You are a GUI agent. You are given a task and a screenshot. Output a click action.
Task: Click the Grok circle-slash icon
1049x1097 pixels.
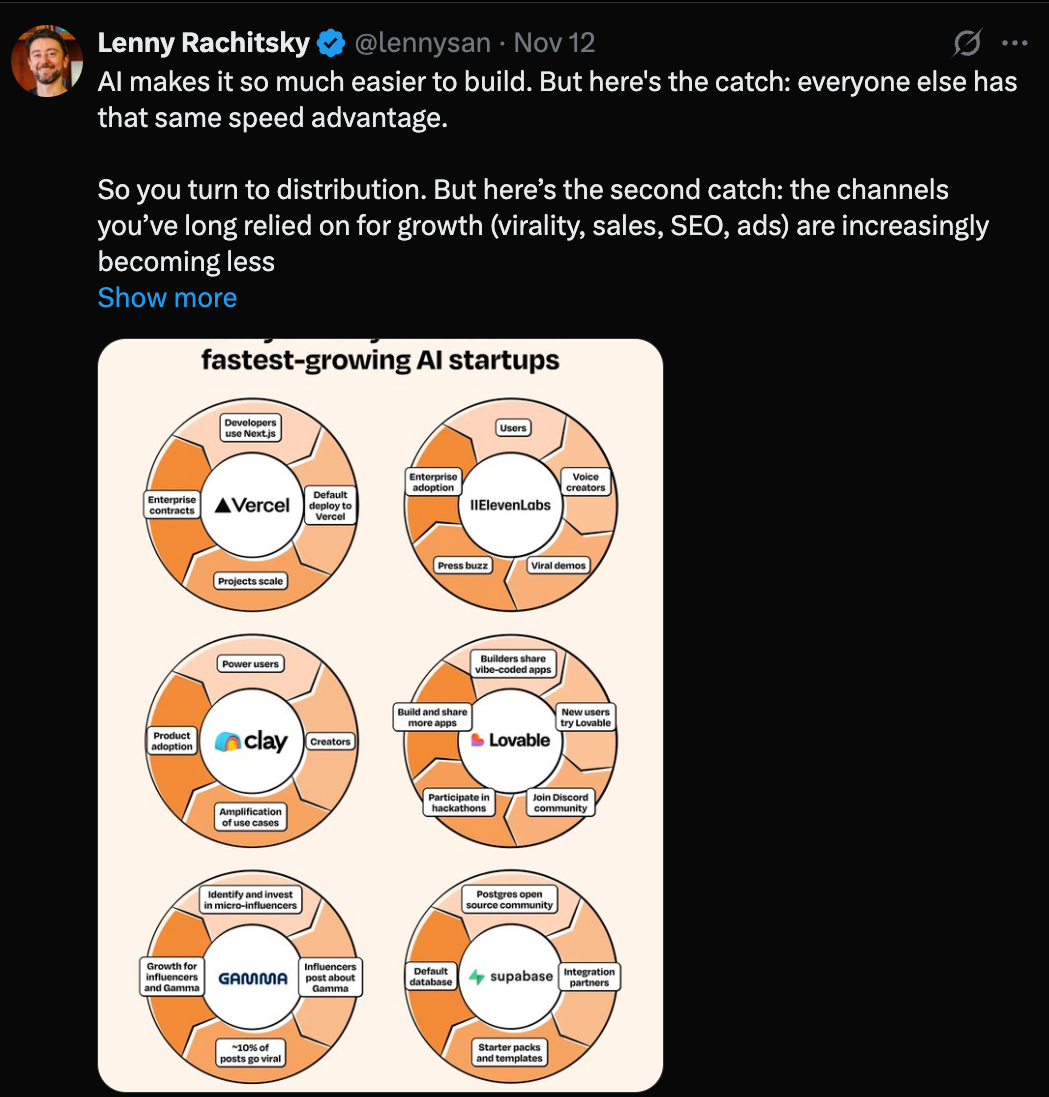tap(967, 43)
